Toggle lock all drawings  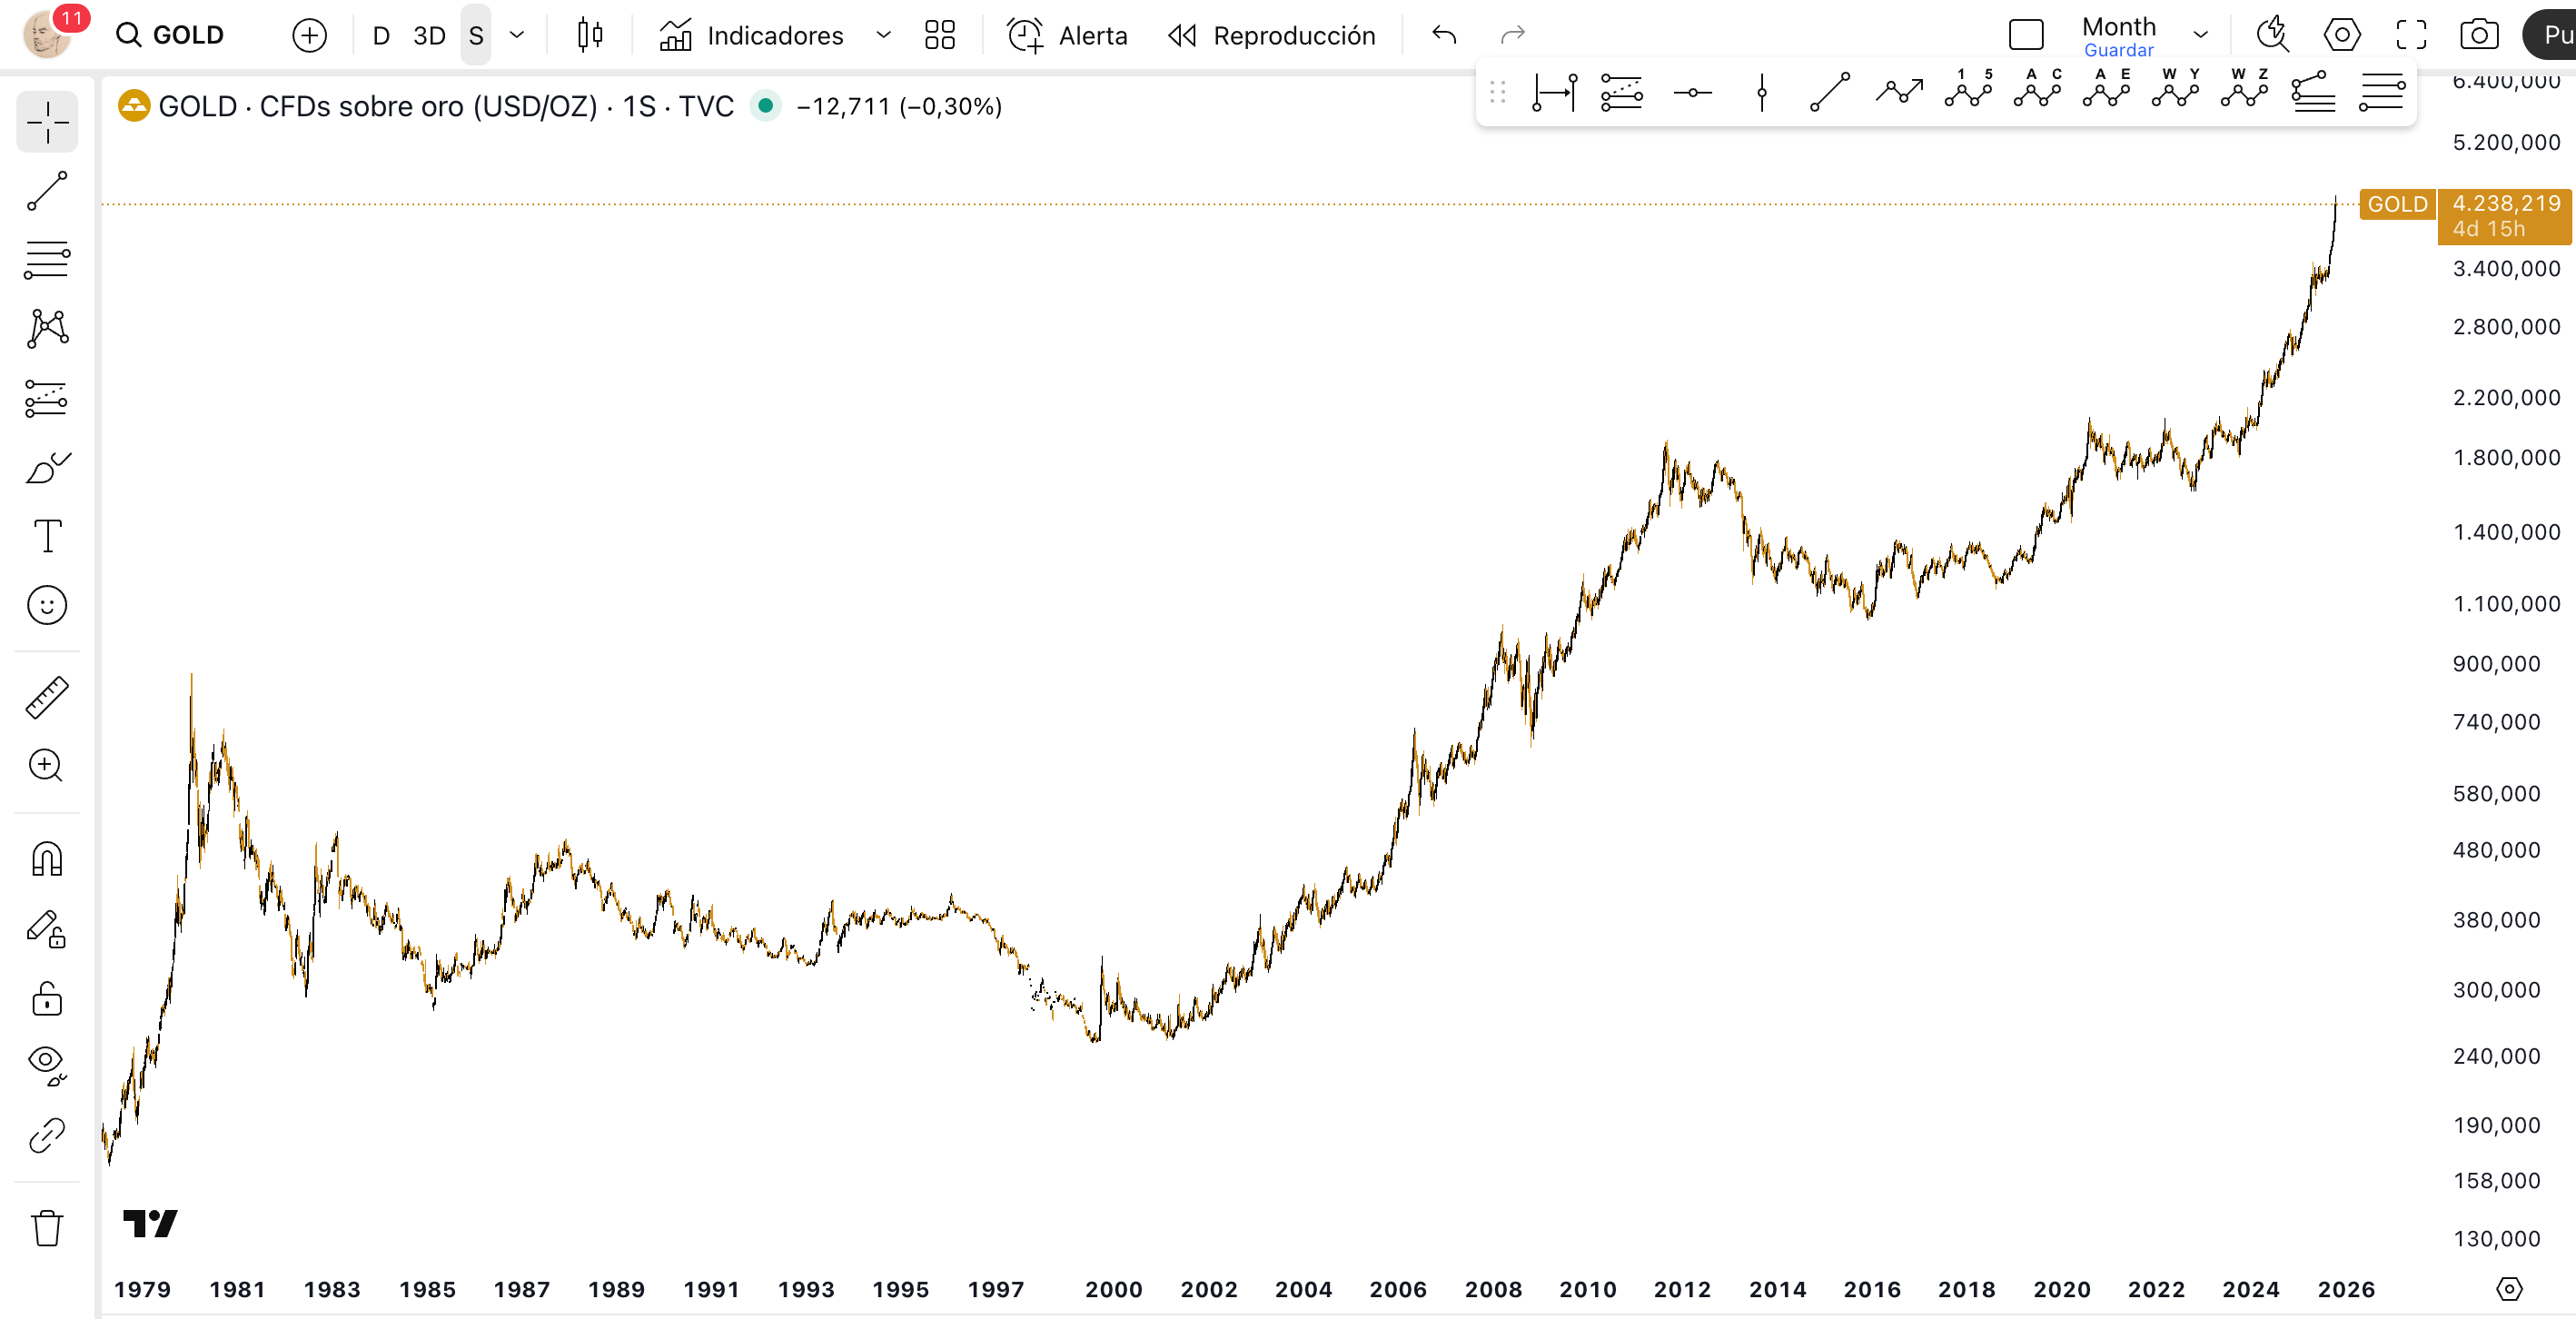[47, 998]
